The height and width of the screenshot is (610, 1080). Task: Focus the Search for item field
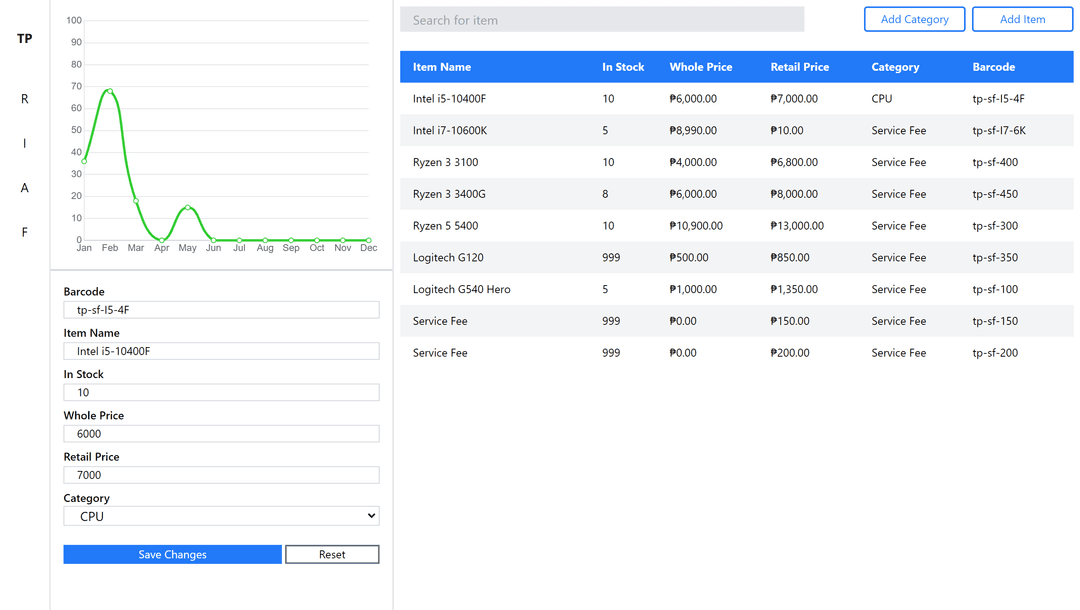tap(602, 20)
